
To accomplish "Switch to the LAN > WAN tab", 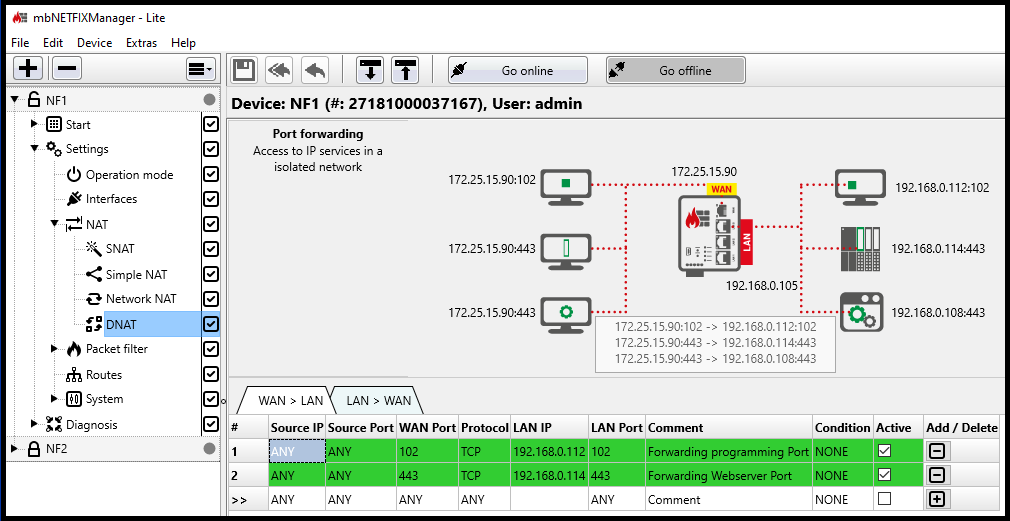I will (x=379, y=401).
